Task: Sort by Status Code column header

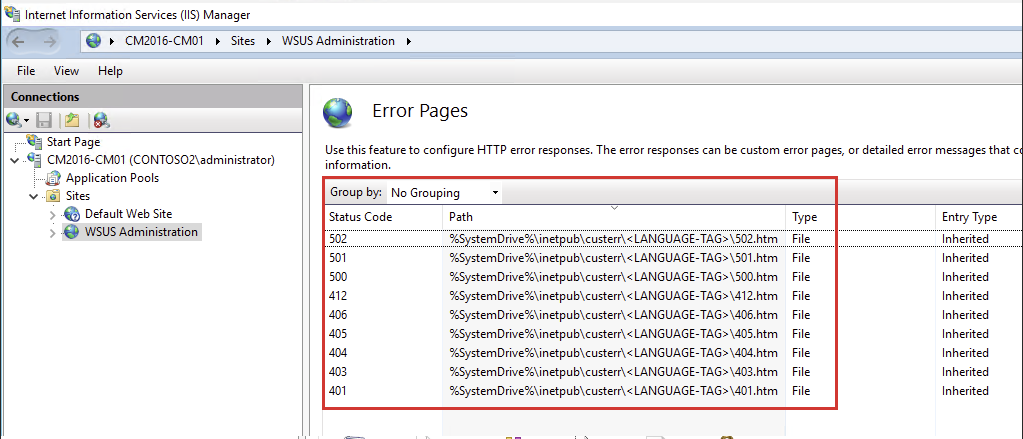Action: tap(384, 217)
